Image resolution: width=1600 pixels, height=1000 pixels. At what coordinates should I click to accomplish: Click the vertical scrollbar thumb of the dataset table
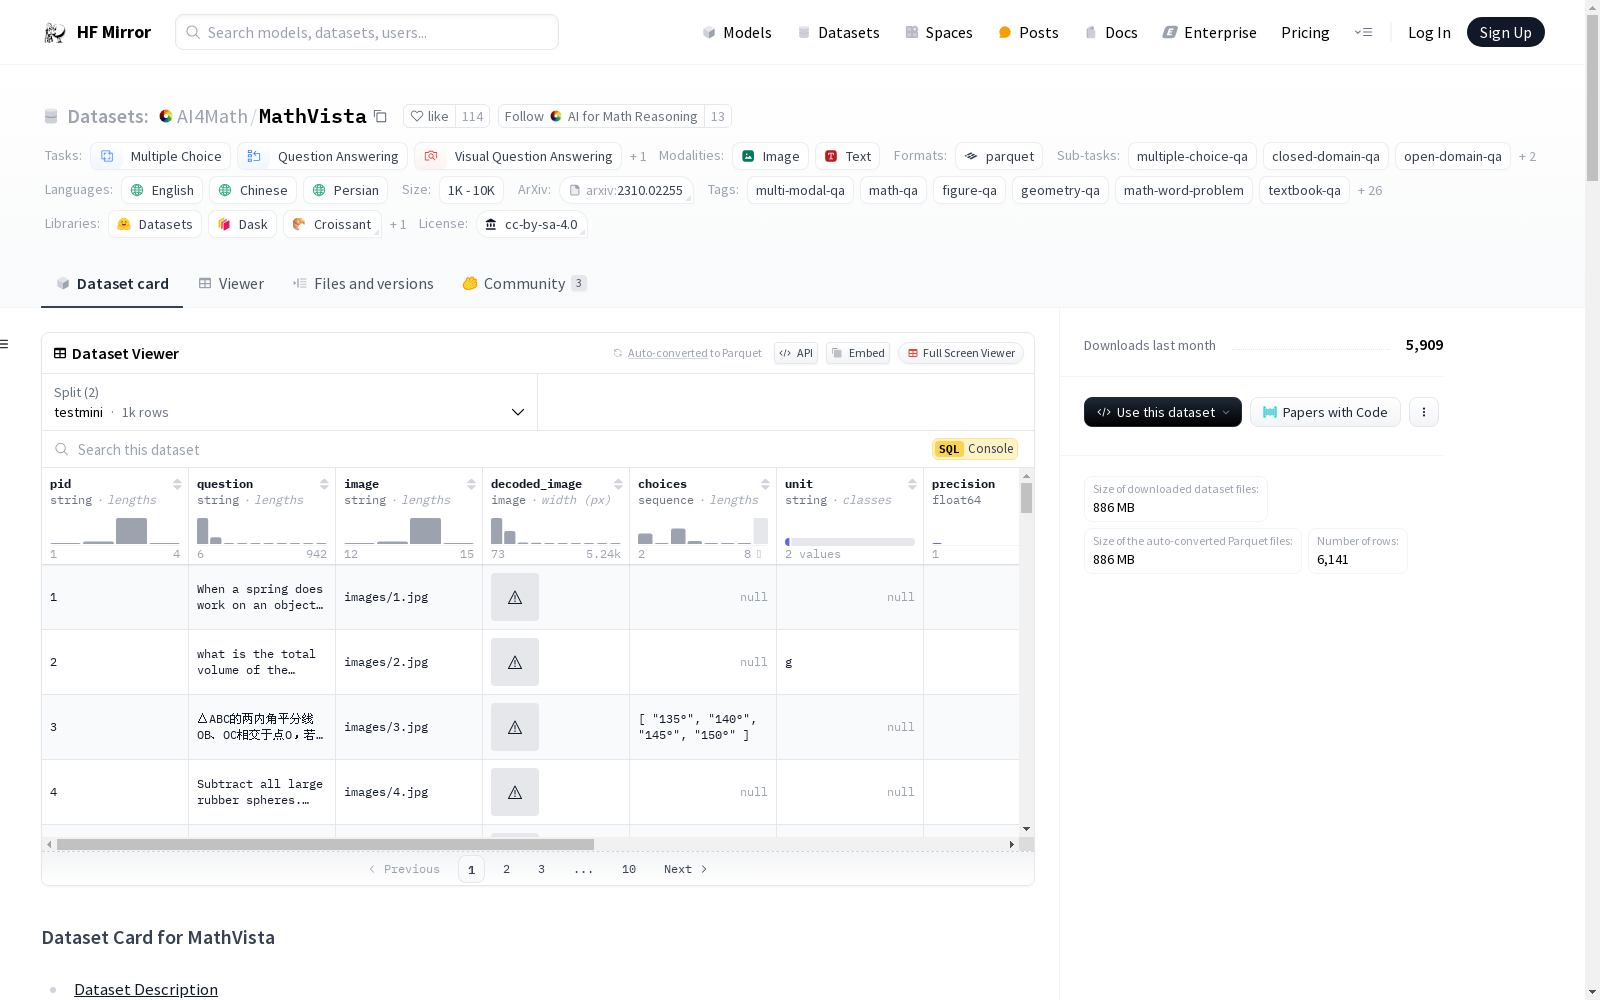point(1026,497)
